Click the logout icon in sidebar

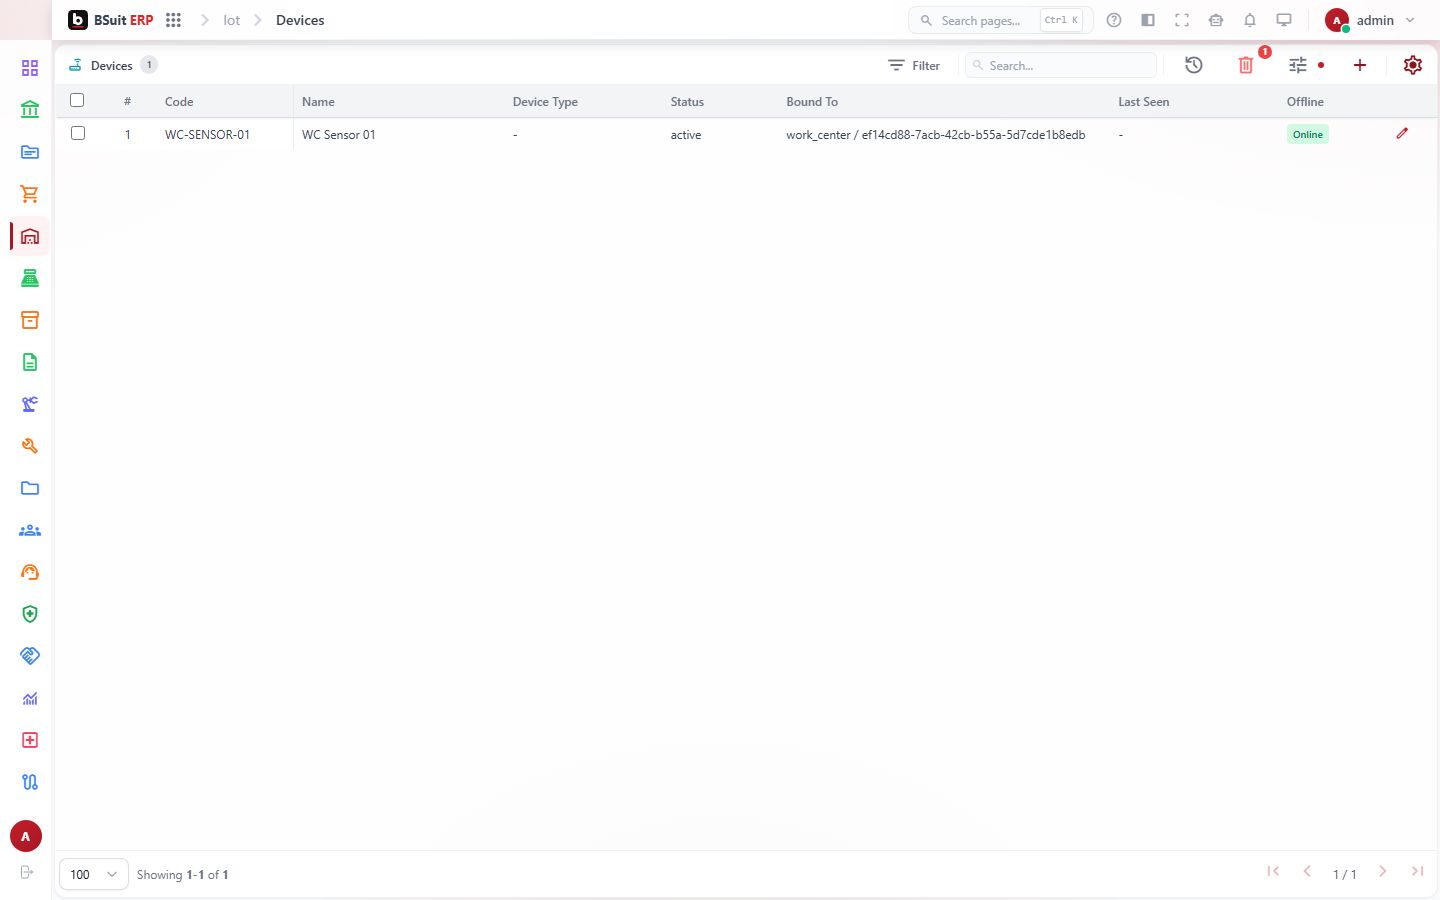(27, 872)
